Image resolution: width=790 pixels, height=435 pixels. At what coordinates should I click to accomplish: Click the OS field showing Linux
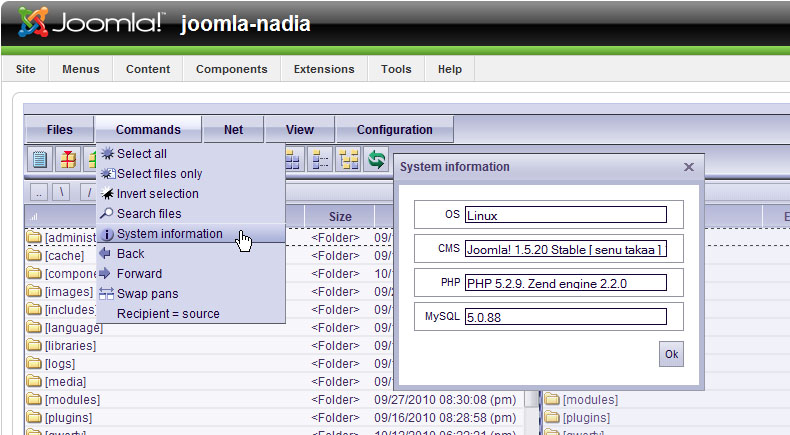pyautogui.click(x=566, y=215)
